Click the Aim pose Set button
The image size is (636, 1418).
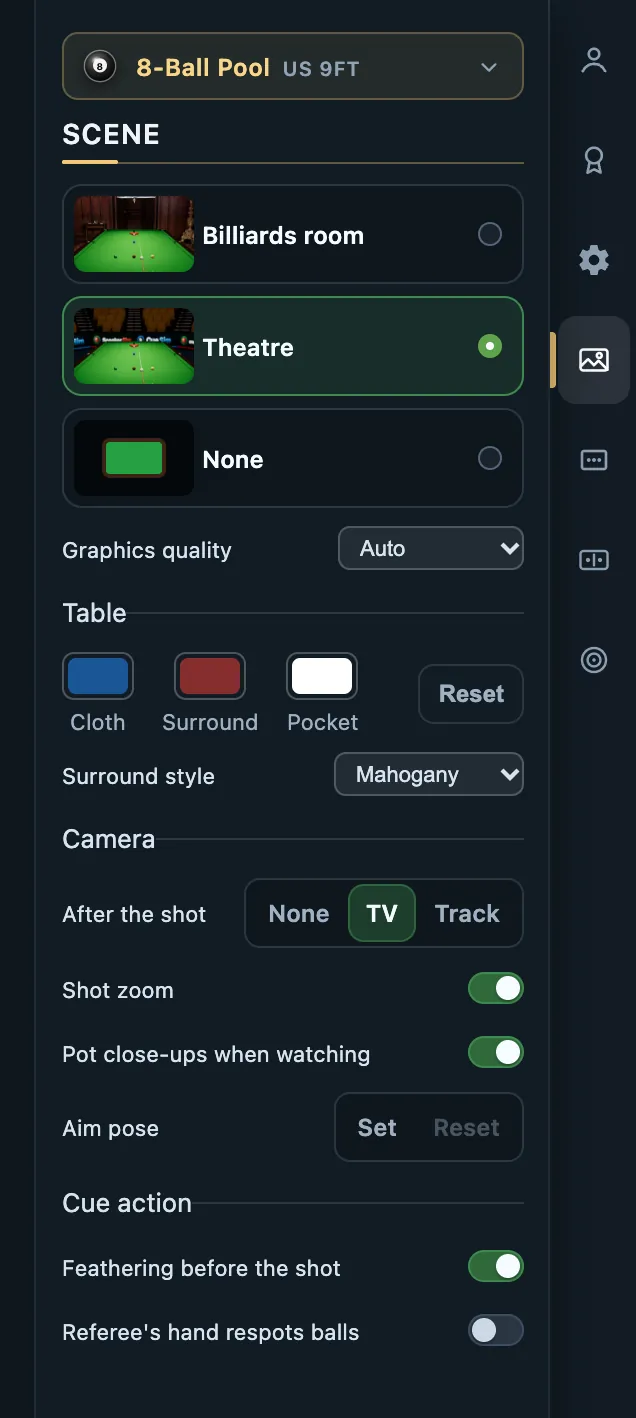[x=377, y=1127]
